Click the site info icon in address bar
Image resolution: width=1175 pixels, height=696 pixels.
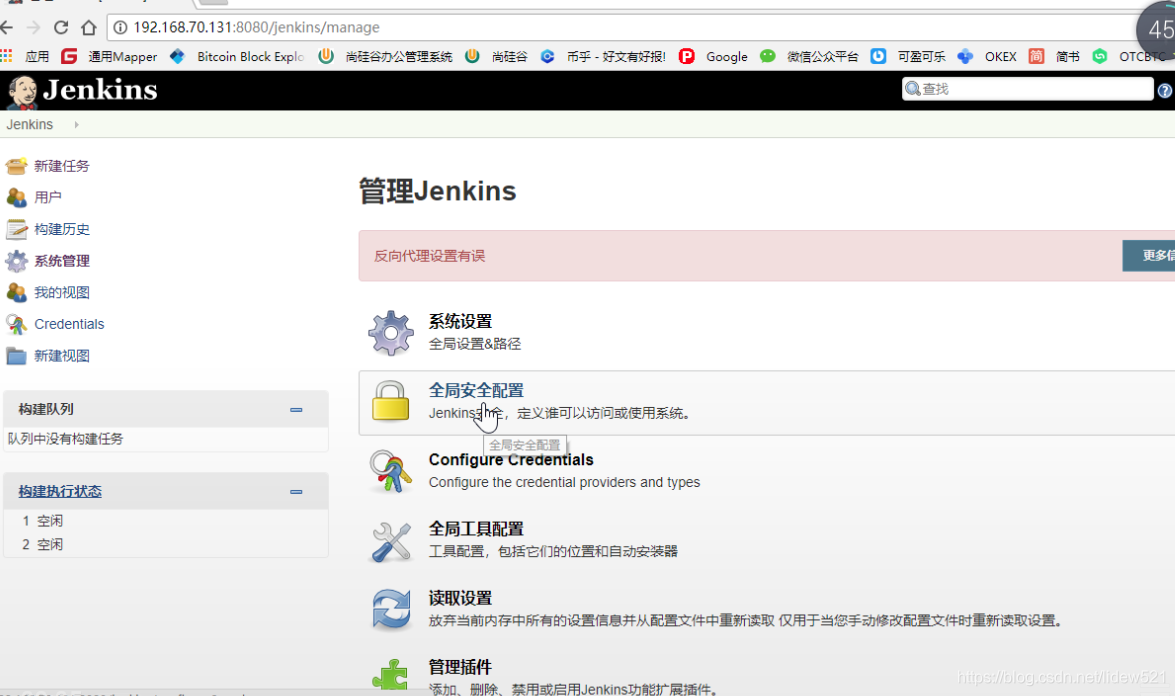click(x=120, y=28)
